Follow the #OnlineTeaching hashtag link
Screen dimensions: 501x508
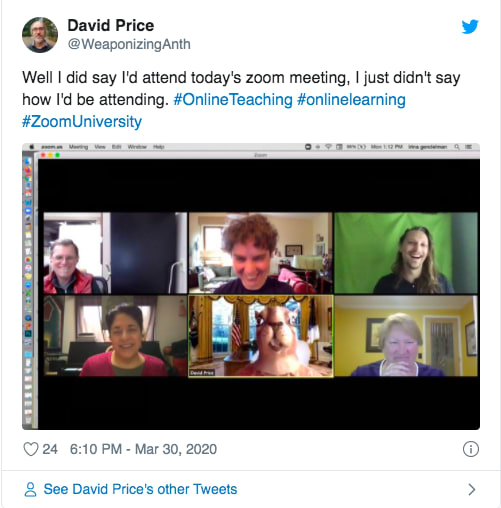pyautogui.click(x=233, y=99)
